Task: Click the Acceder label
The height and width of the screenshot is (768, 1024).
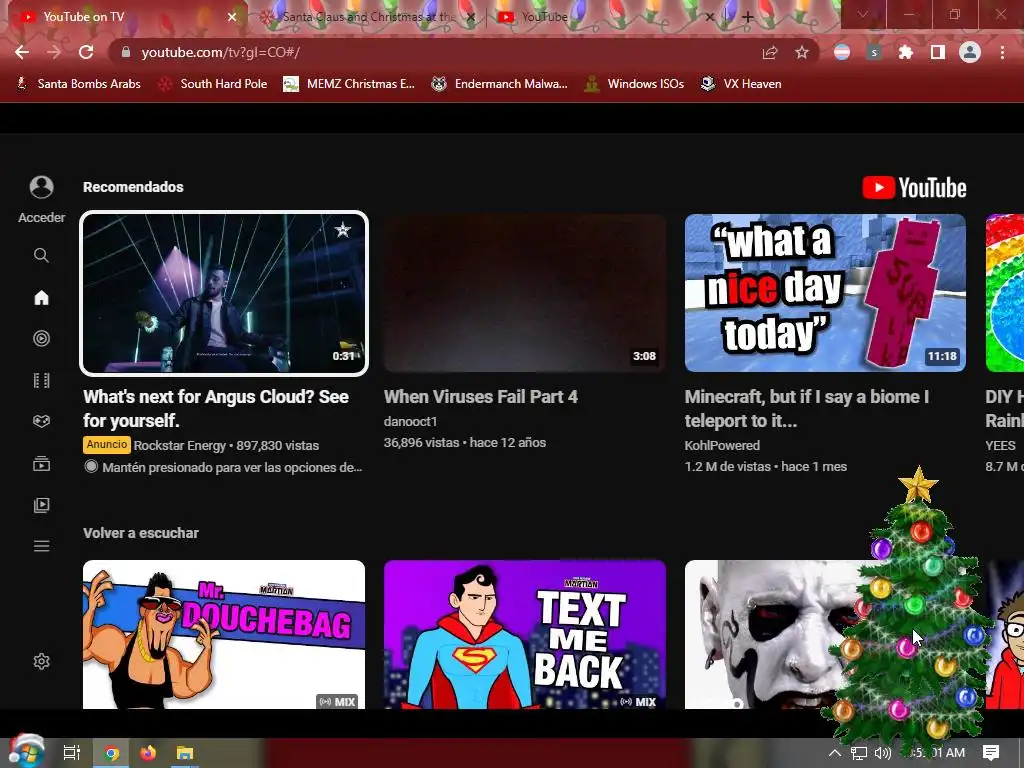Action: pos(41,217)
